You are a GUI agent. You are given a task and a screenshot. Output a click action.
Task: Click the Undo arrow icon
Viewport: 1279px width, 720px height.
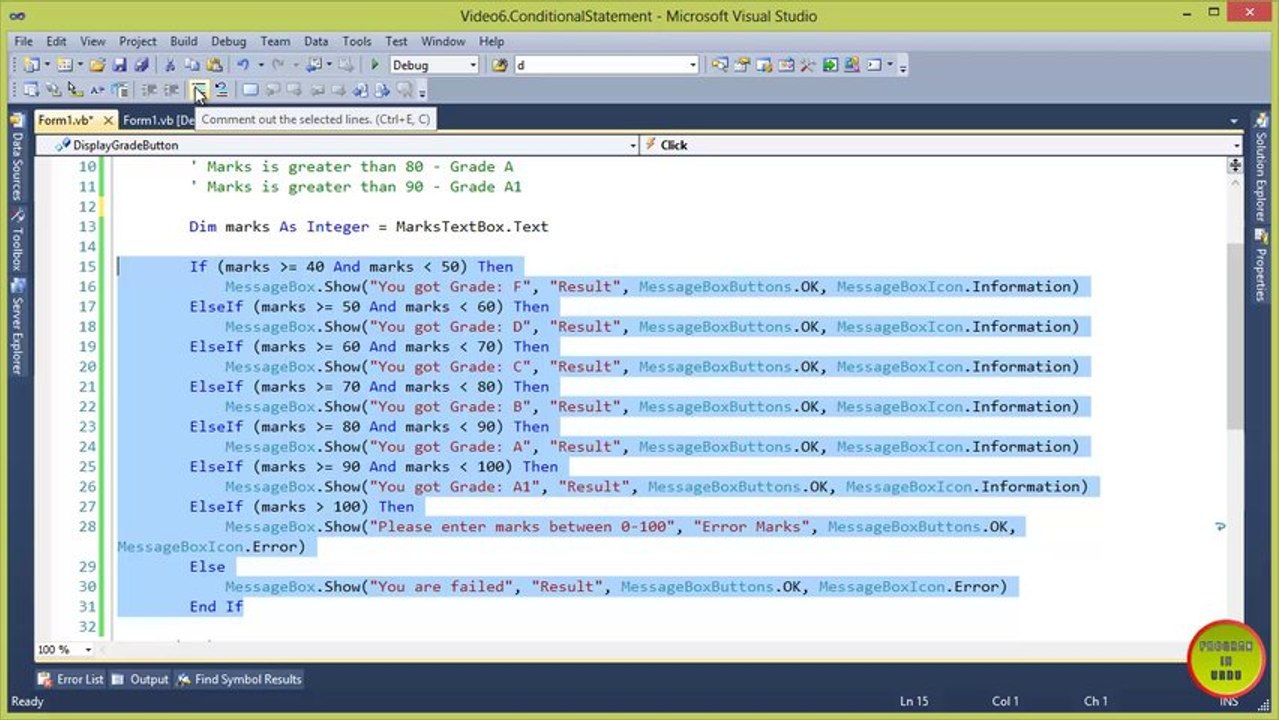tap(243, 65)
